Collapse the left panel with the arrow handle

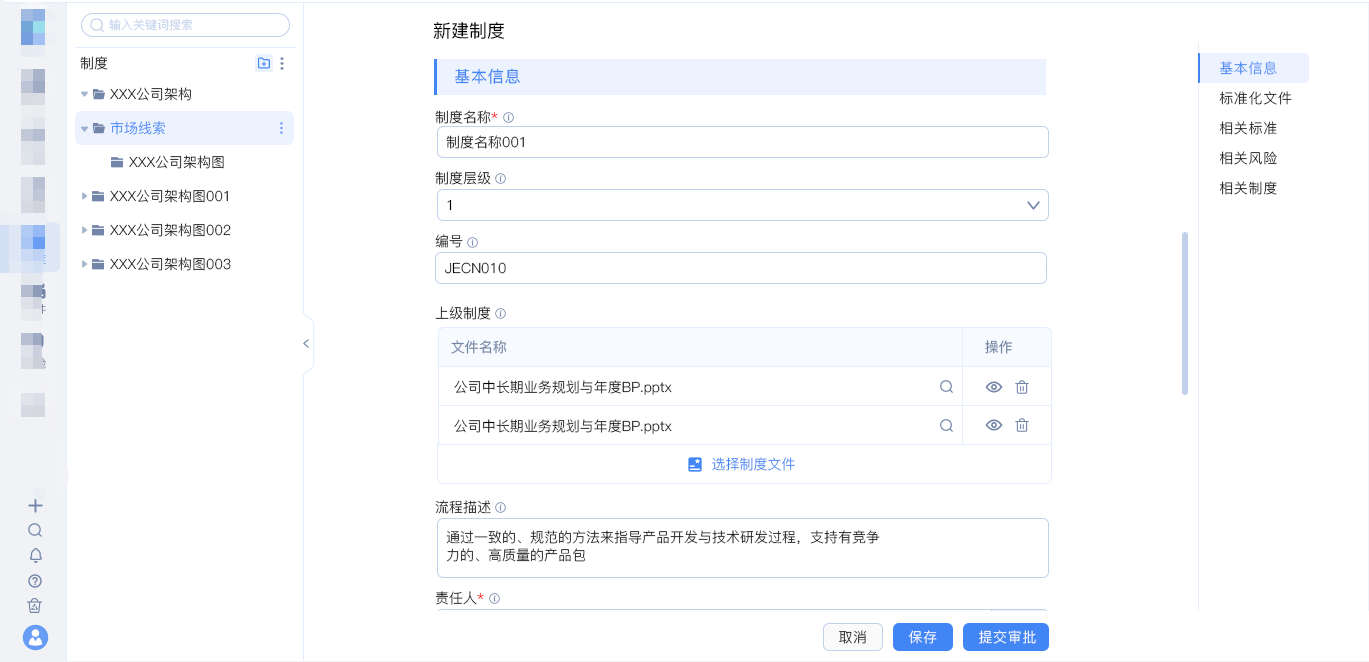pyautogui.click(x=306, y=343)
